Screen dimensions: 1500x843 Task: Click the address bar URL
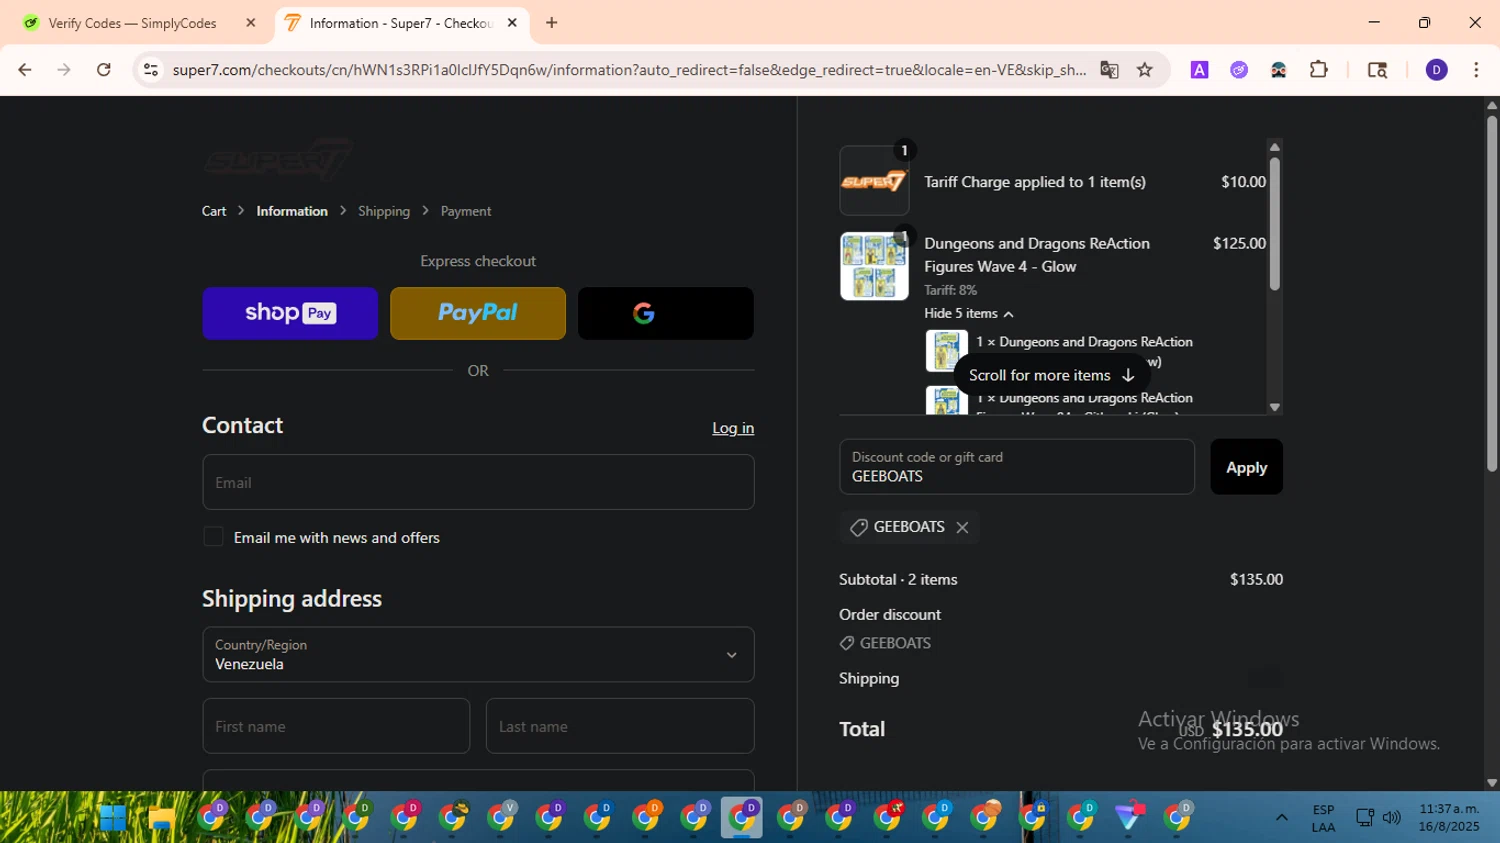[x=629, y=70]
